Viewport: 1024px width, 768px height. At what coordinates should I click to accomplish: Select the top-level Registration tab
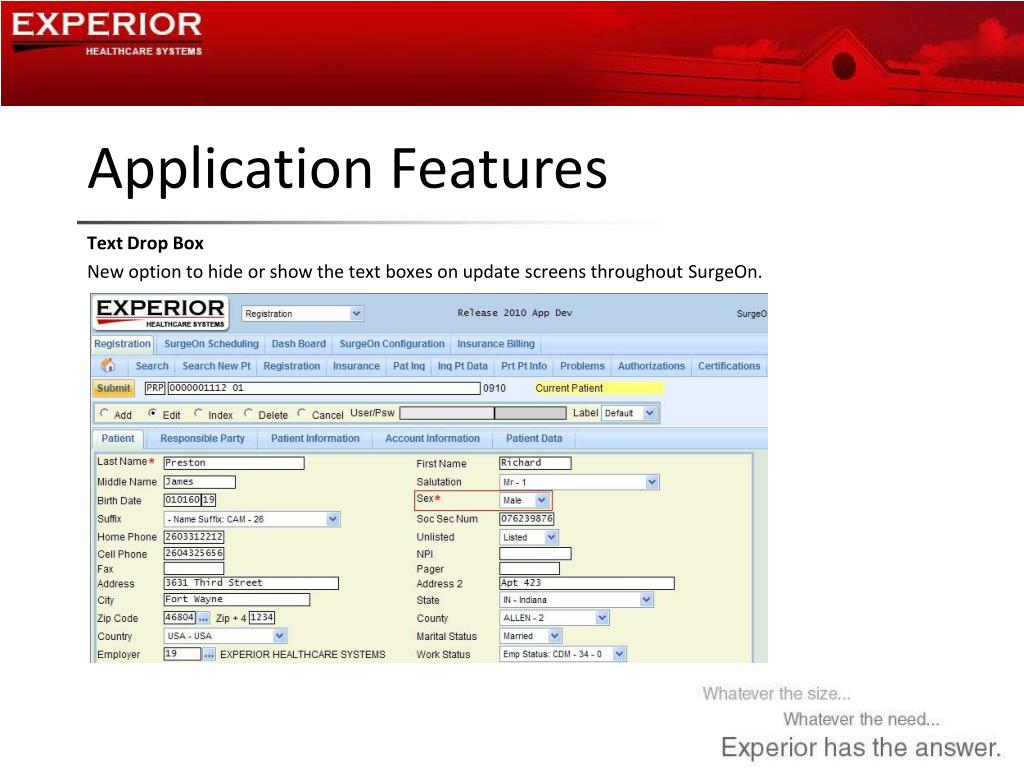[x=122, y=344]
